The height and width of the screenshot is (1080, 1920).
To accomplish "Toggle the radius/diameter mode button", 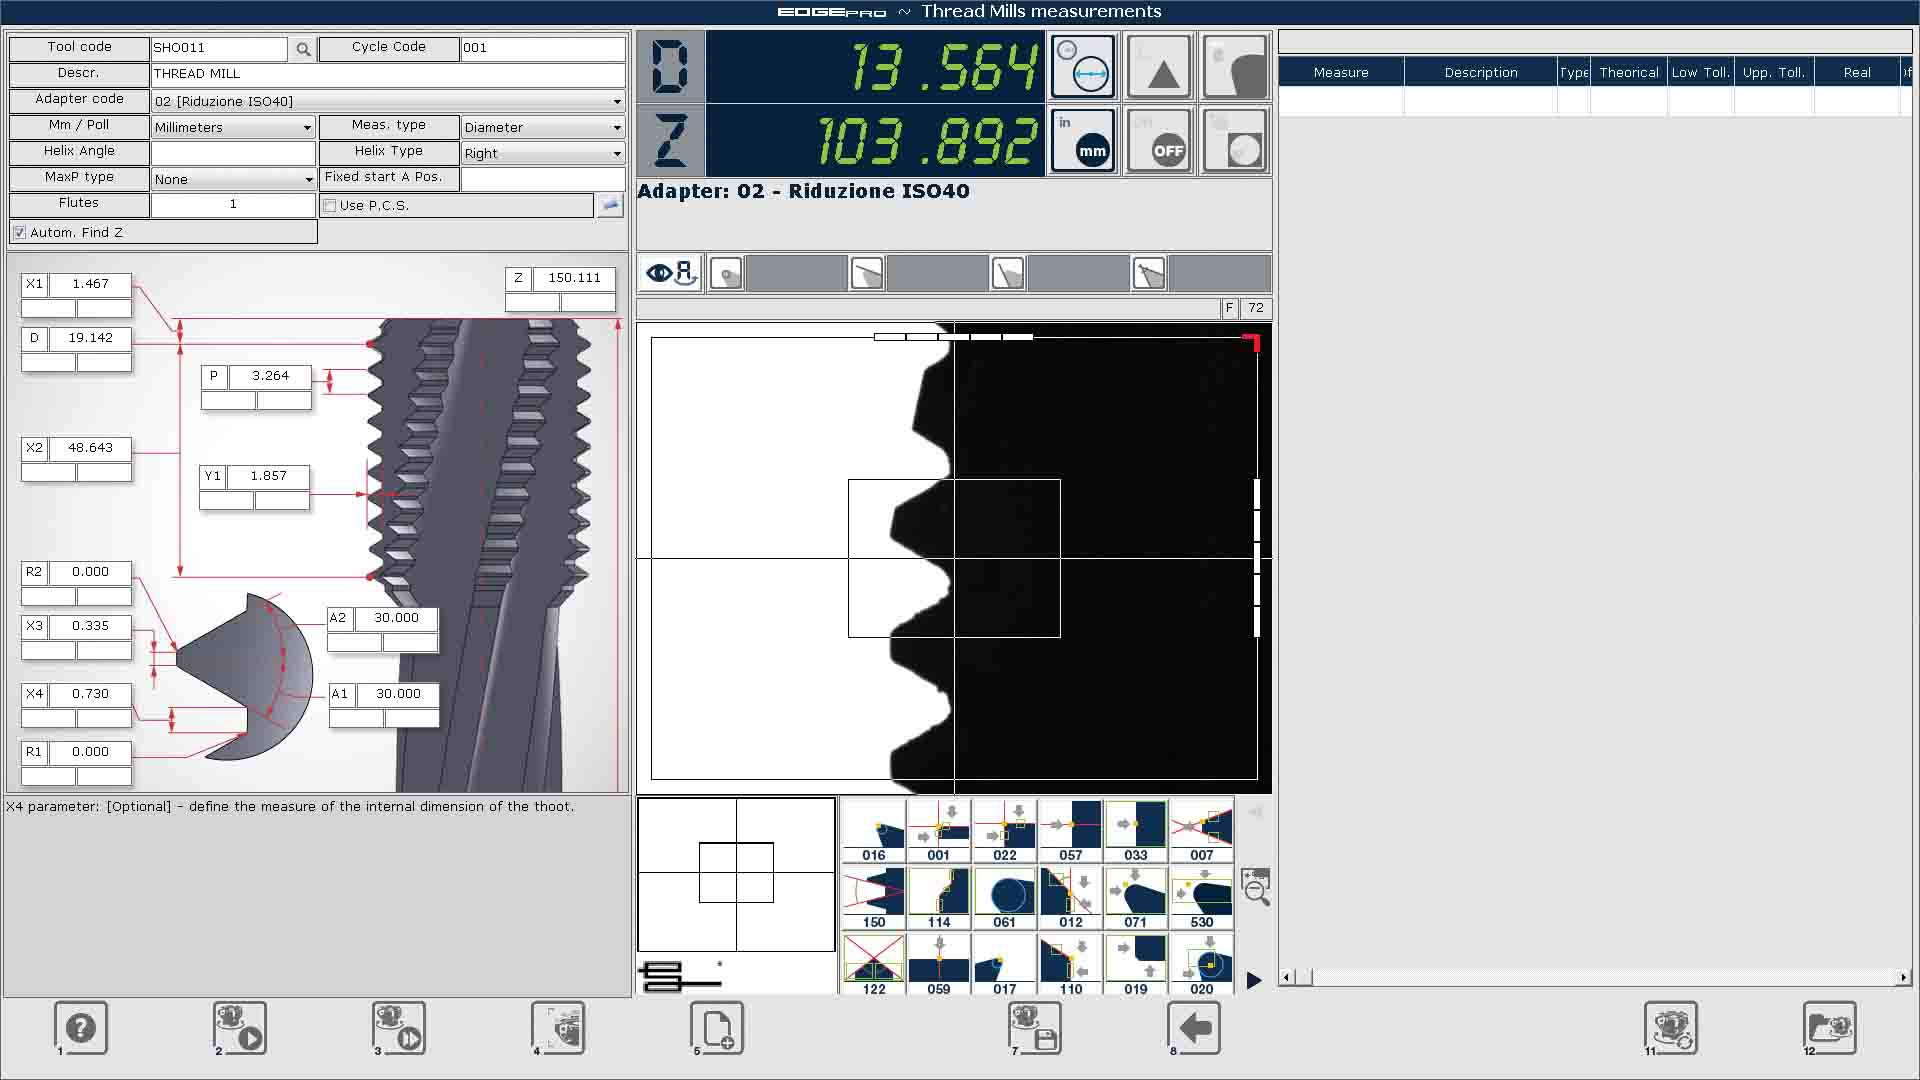I will [1083, 66].
